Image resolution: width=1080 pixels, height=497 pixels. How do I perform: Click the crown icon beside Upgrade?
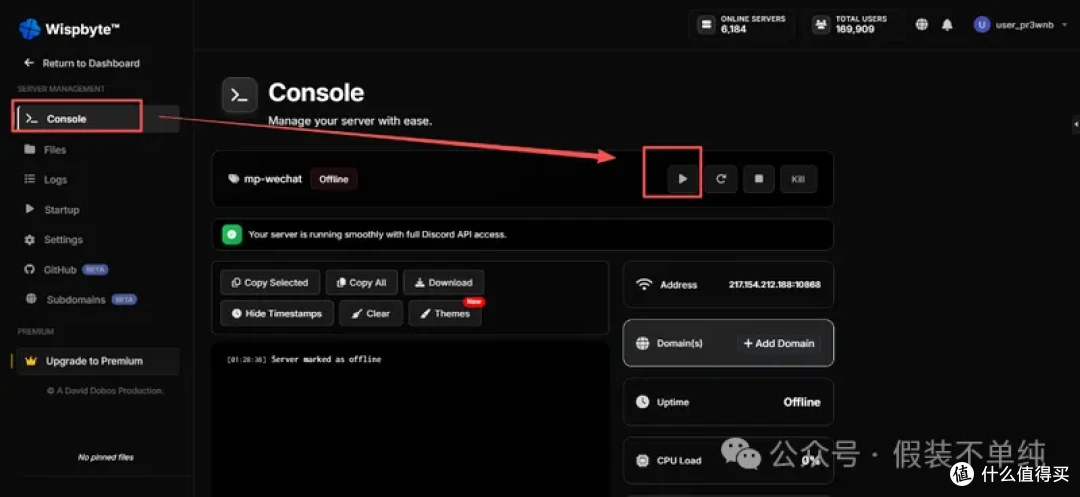click(30, 361)
